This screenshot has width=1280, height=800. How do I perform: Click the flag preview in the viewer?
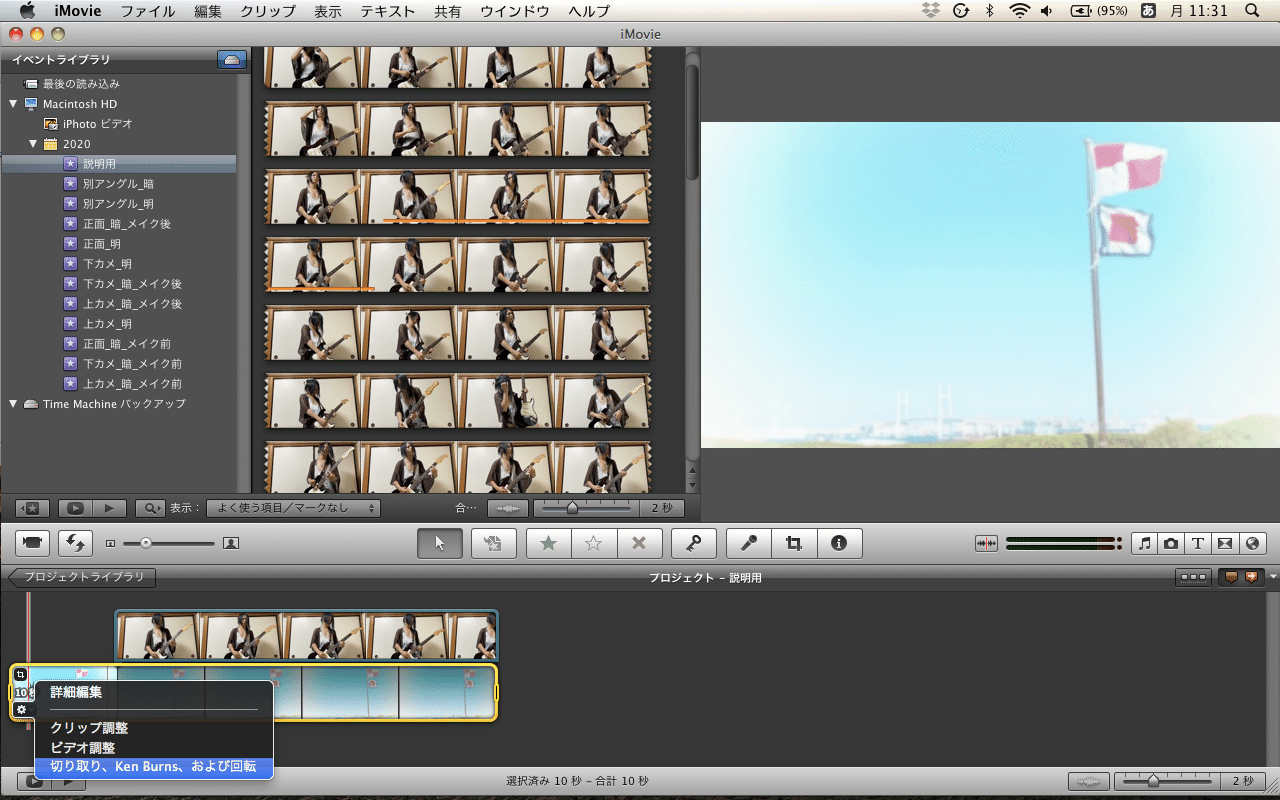pyautogui.click(x=990, y=285)
